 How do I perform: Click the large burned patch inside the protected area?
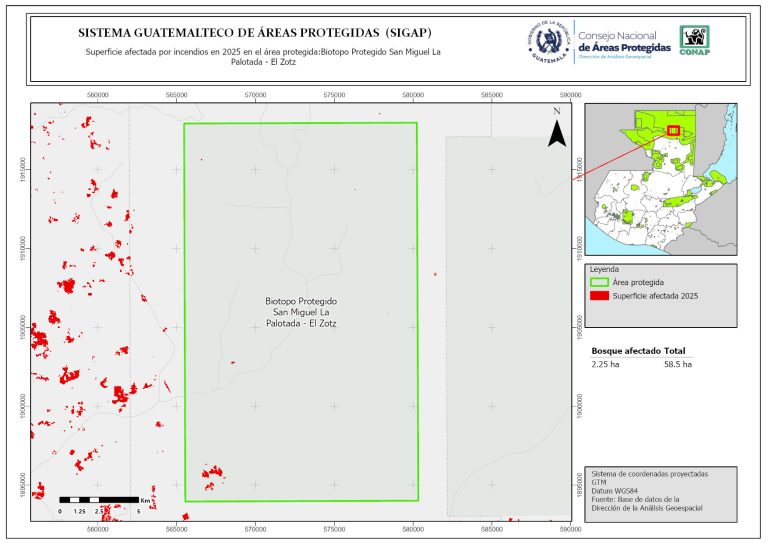pos(212,472)
